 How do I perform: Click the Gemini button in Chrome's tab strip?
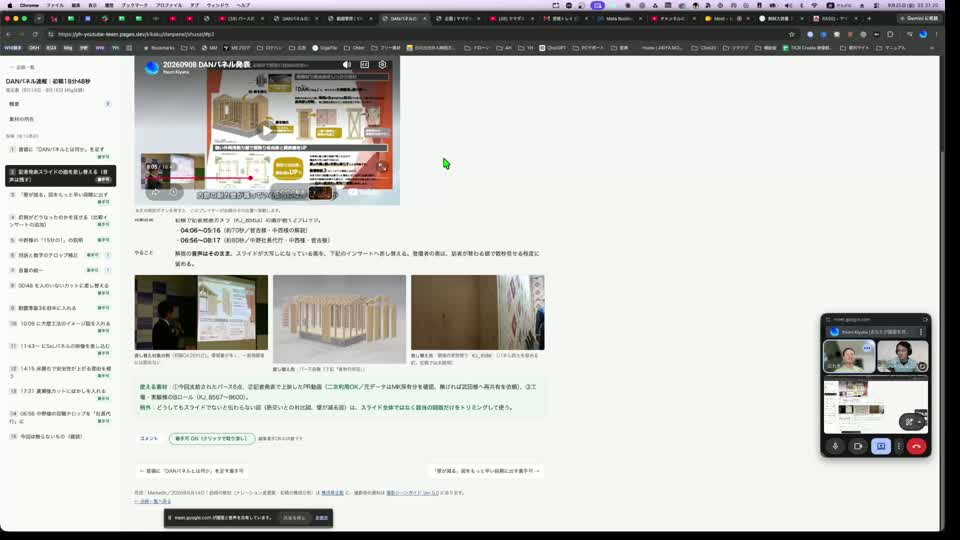click(x=918, y=18)
